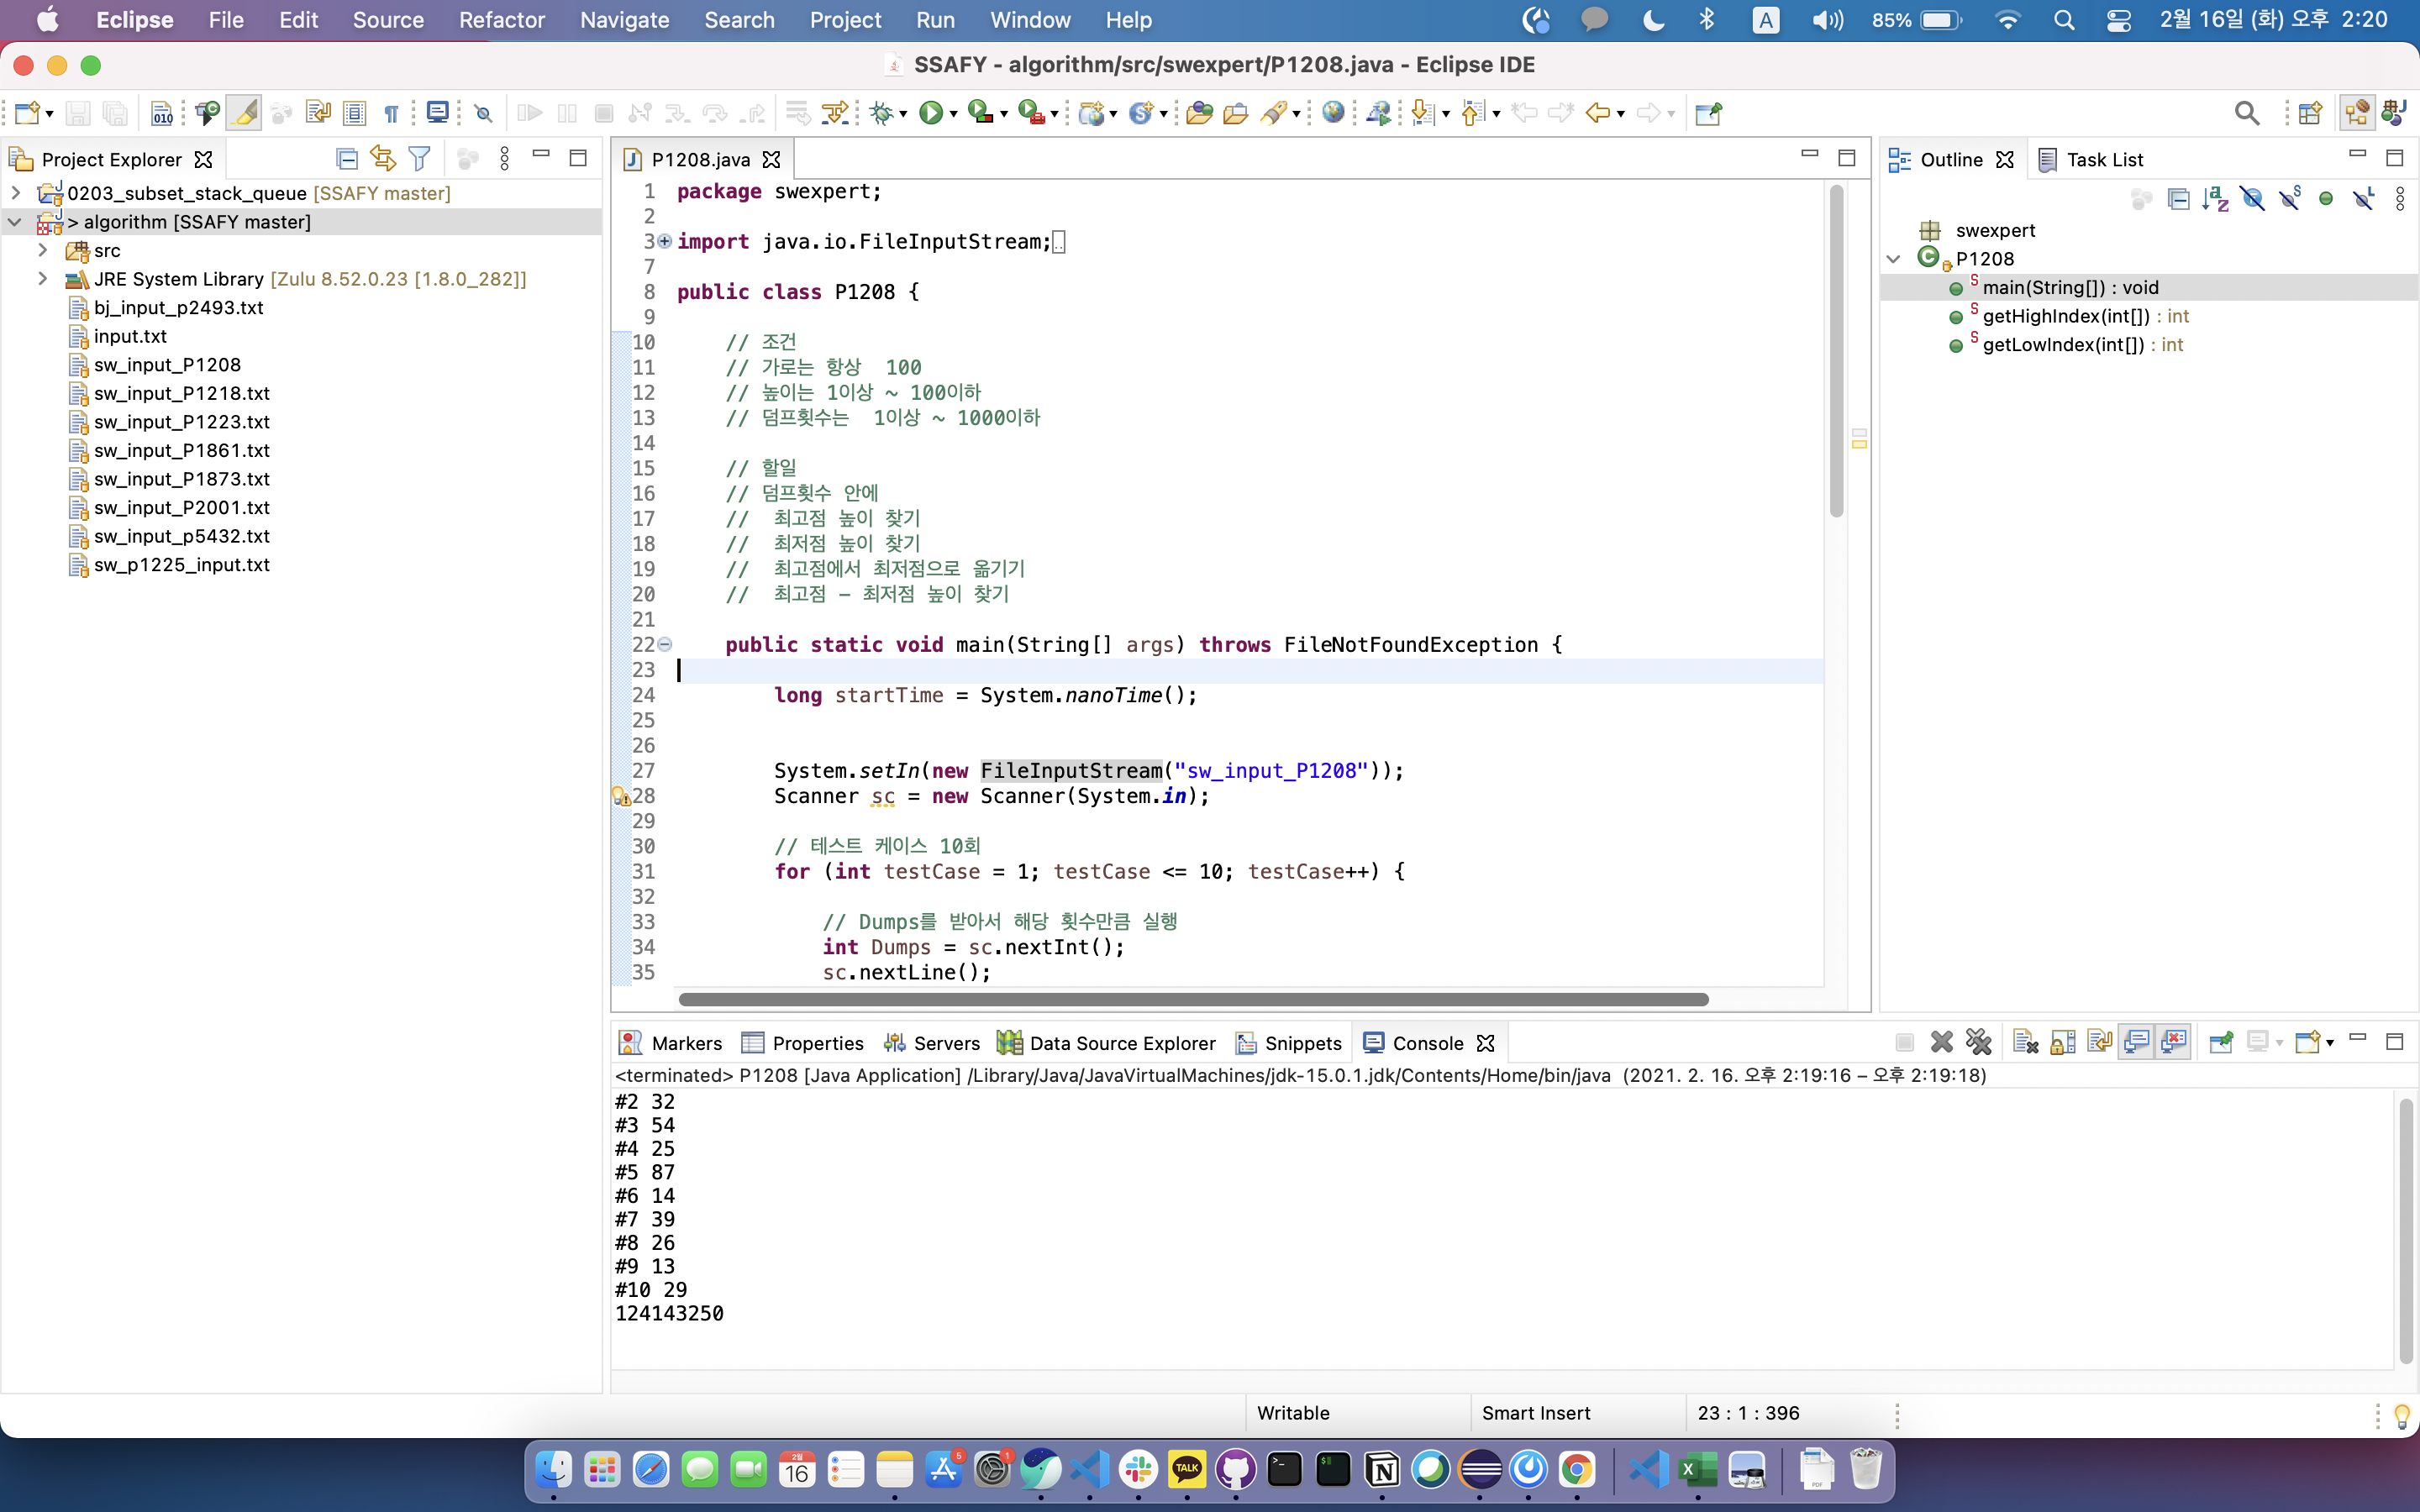
Task: Select getHighIndex(int[]) in Outline
Action: pos(2065,316)
